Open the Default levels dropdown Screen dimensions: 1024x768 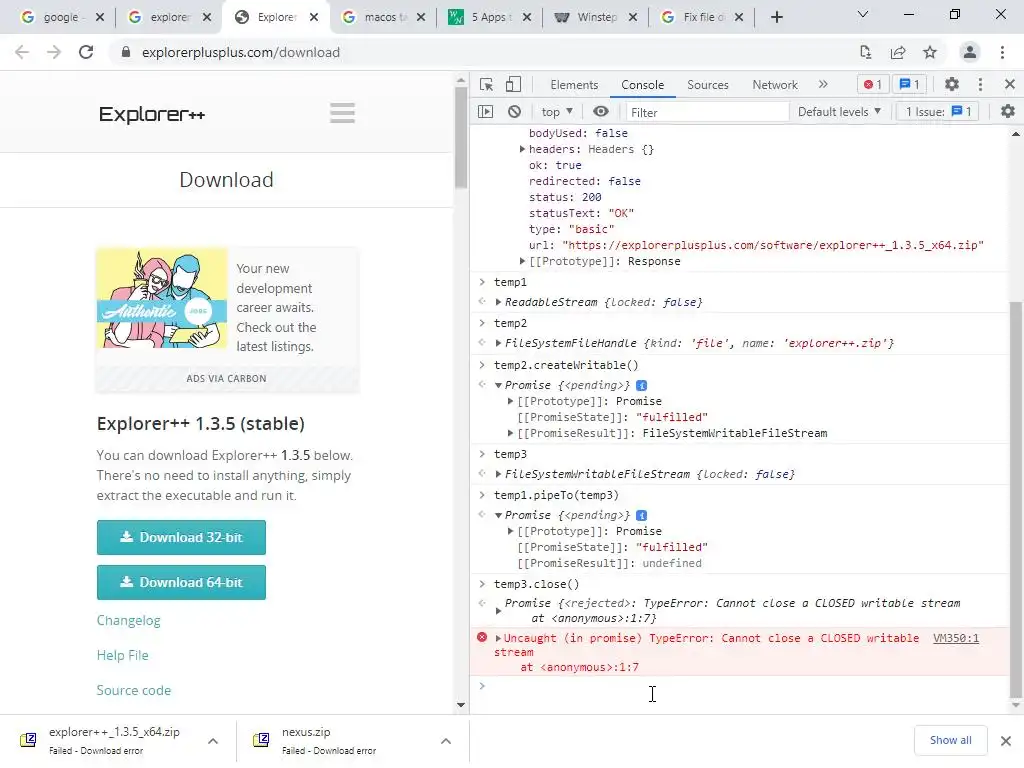pos(839,112)
